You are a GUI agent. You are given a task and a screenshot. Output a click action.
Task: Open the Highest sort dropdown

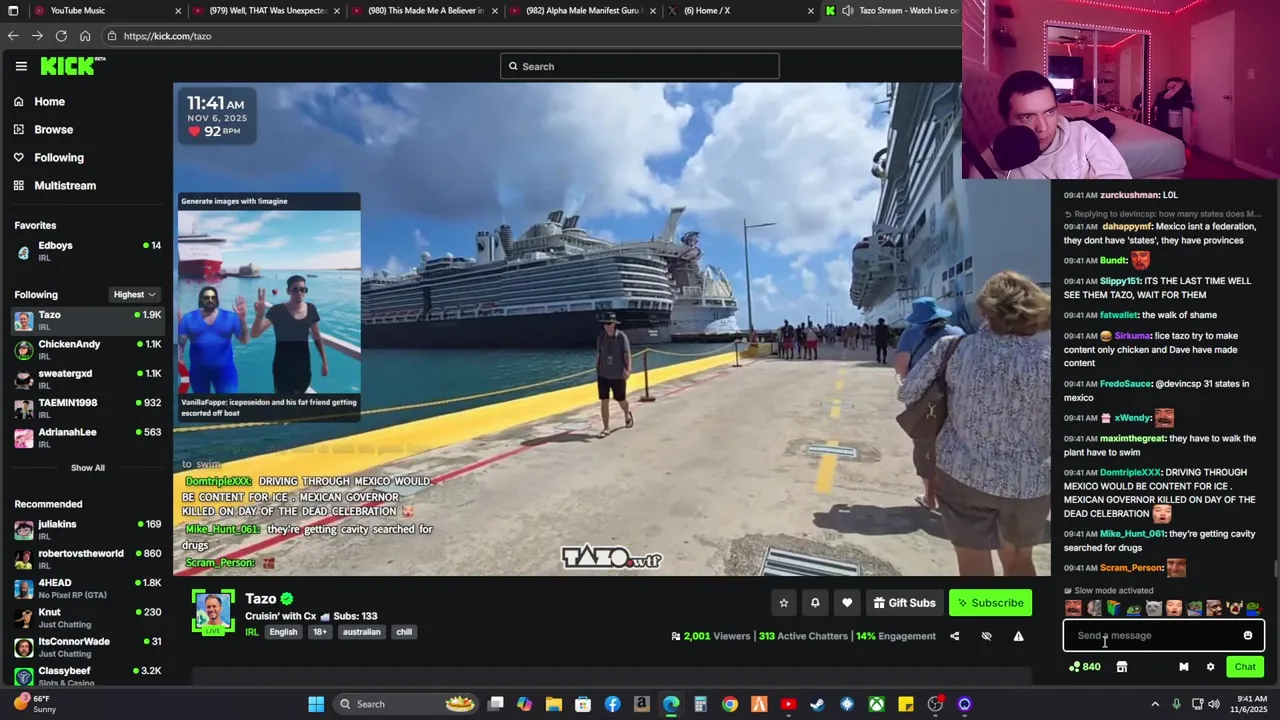click(x=134, y=295)
